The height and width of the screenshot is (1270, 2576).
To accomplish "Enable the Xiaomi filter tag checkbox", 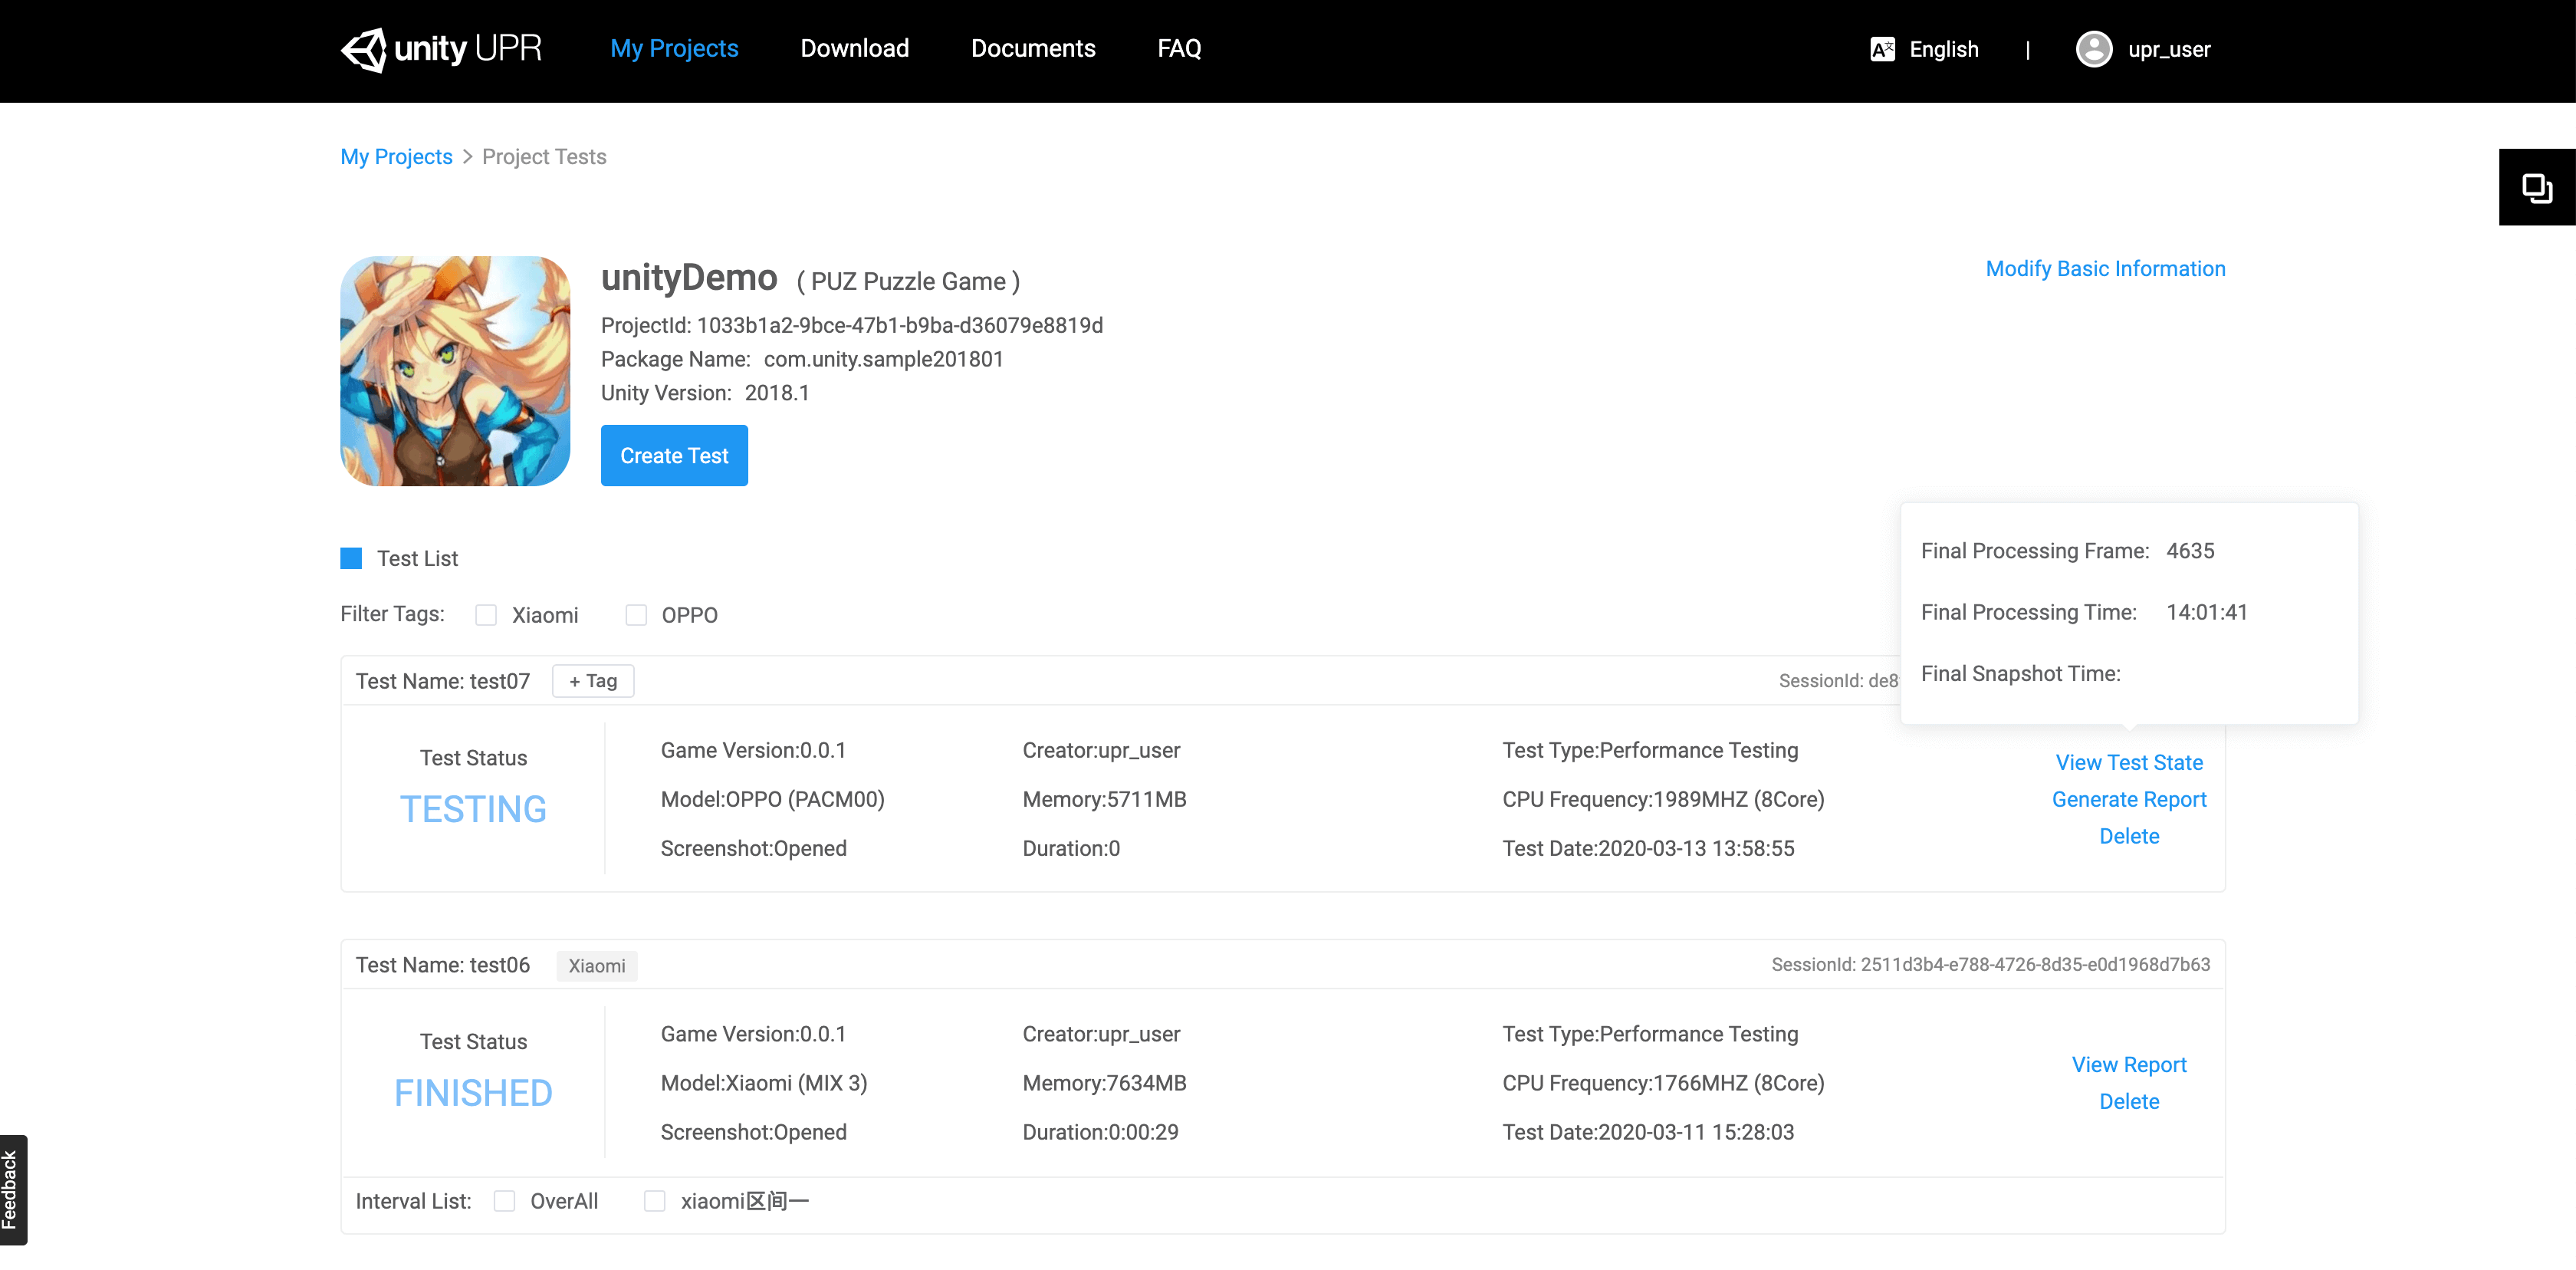I will [x=486, y=615].
